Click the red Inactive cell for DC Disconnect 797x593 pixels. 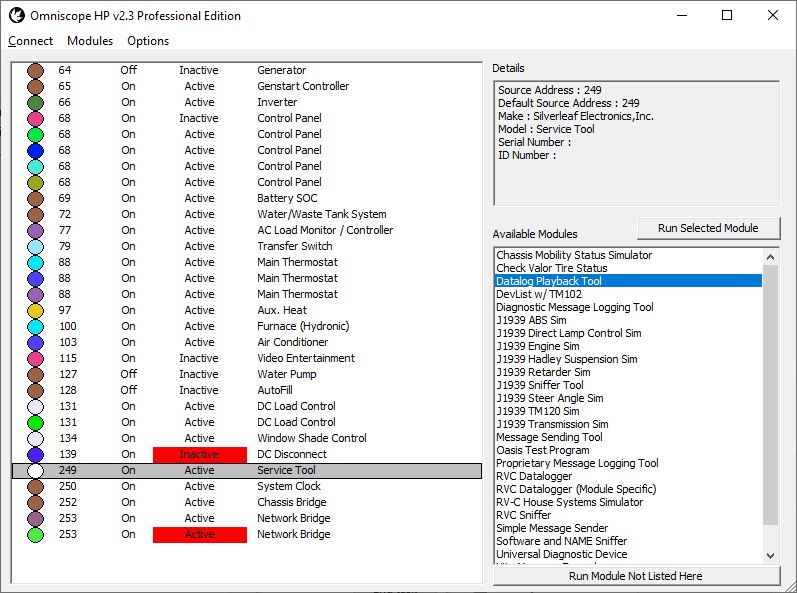coord(200,455)
